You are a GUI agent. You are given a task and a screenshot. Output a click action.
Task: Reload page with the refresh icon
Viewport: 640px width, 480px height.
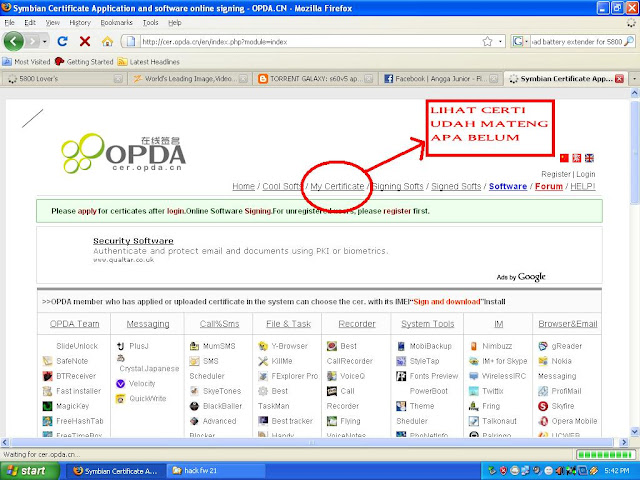(62, 41)
